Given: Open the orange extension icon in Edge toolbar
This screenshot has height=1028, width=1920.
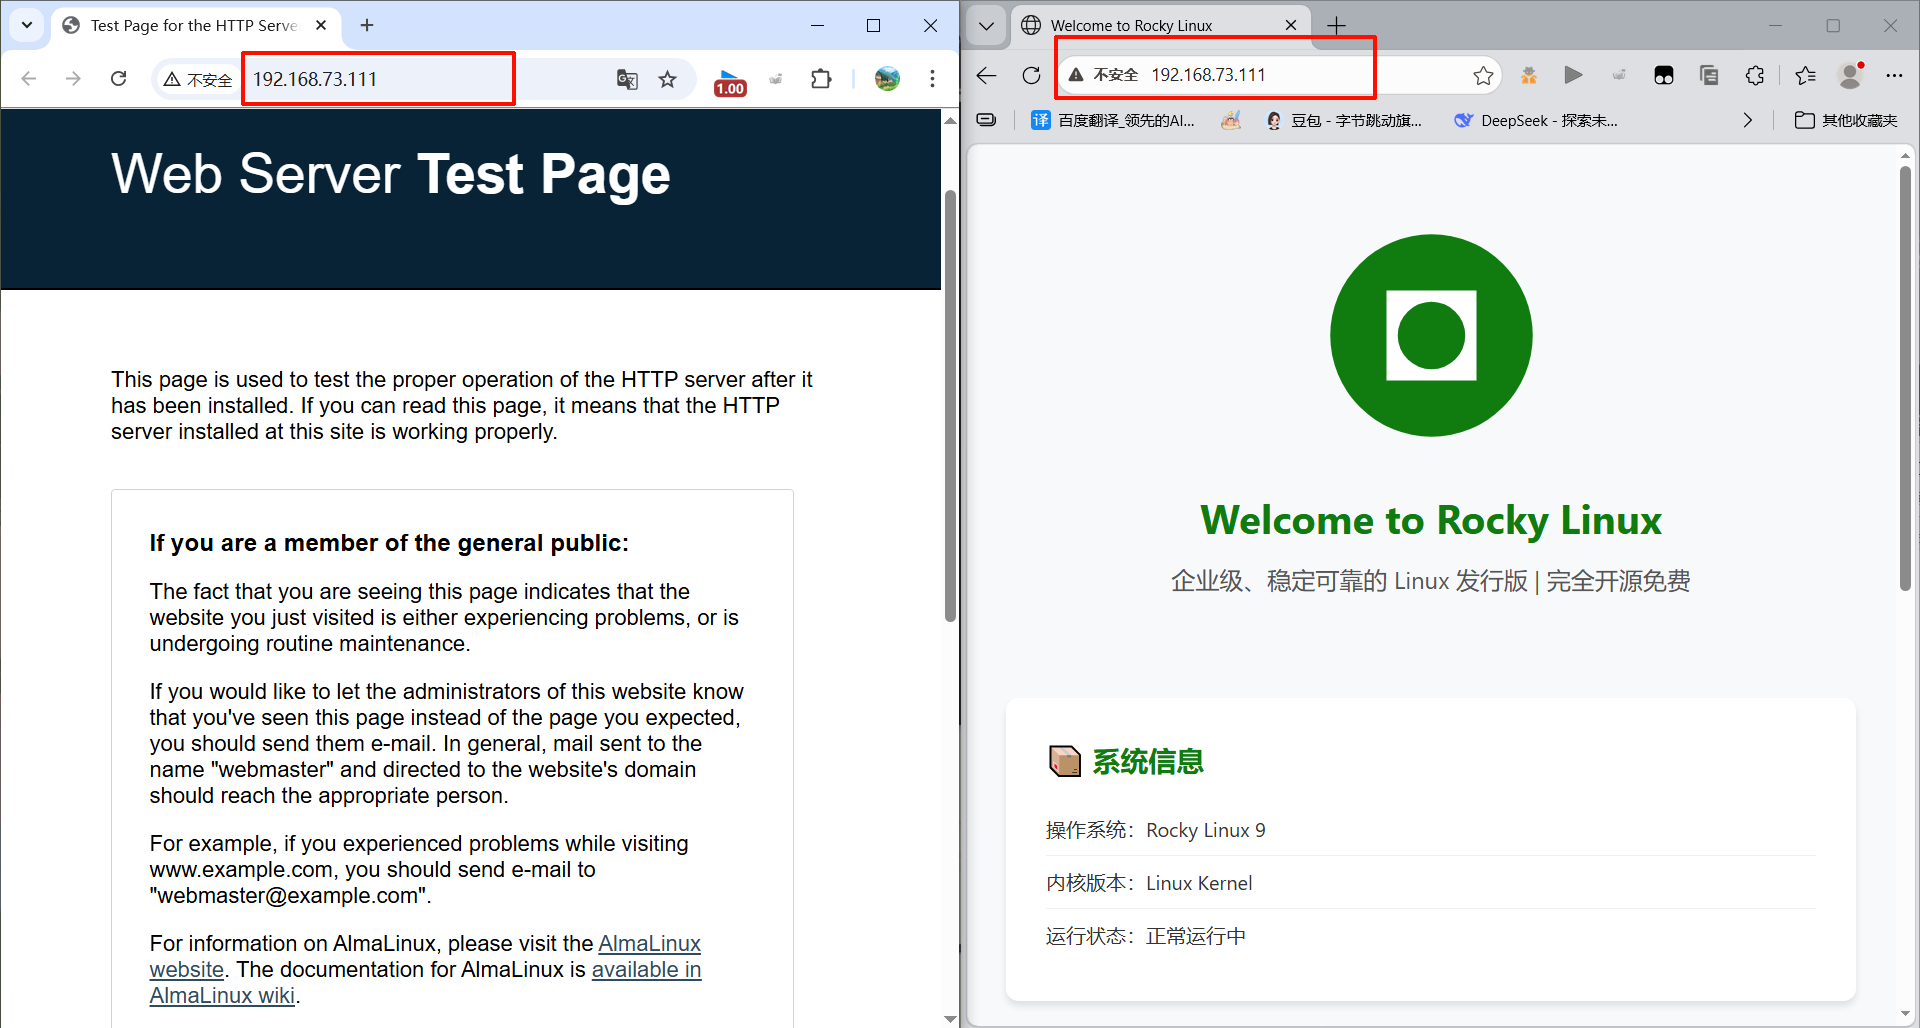Looking at the screenshot, I should pos(1529,75).
